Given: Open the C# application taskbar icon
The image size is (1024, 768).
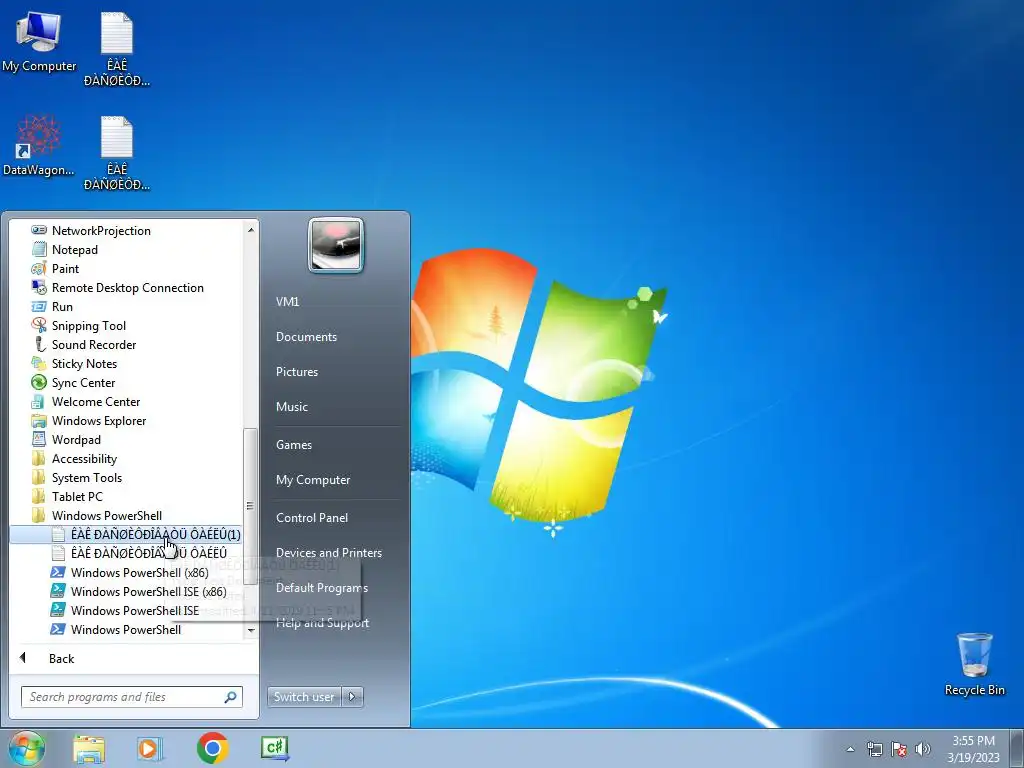Looking at the screenshot, I should tap(275, 748).
